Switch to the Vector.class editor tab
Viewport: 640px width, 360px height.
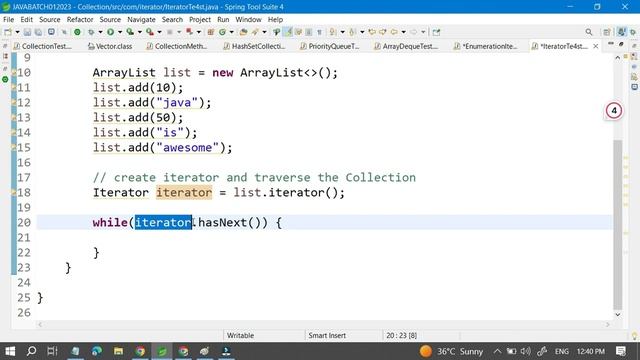tap(110, 46)
